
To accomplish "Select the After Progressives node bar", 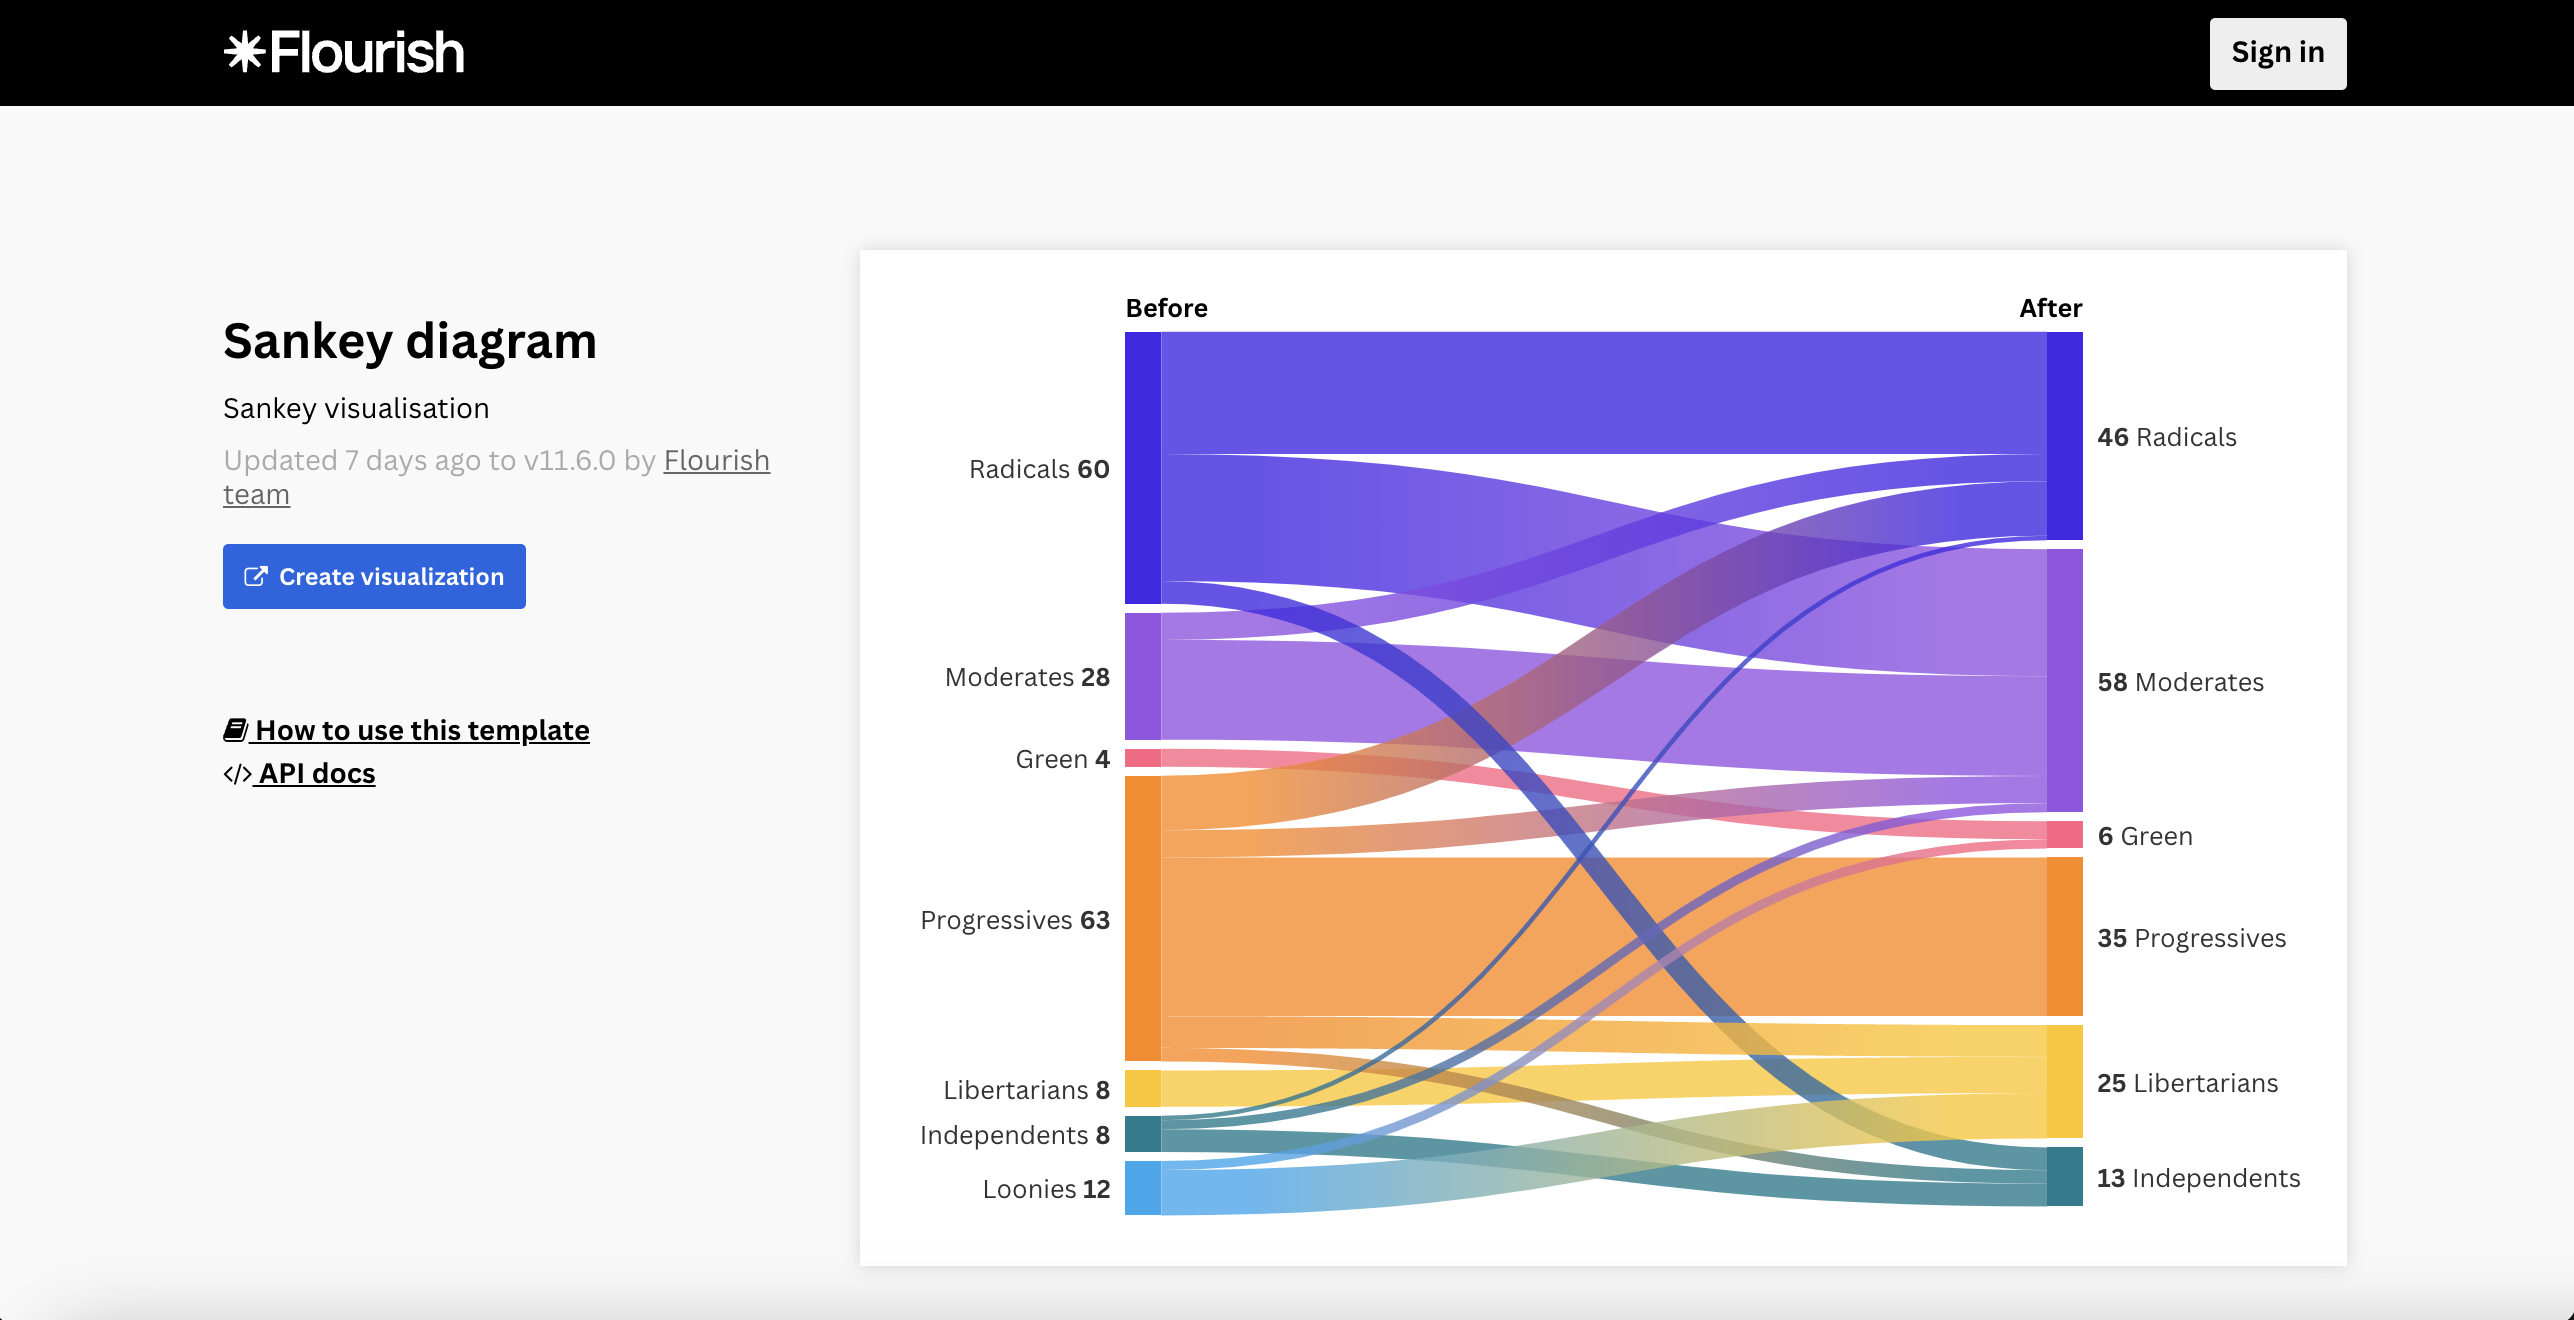I will (2064, 936).
